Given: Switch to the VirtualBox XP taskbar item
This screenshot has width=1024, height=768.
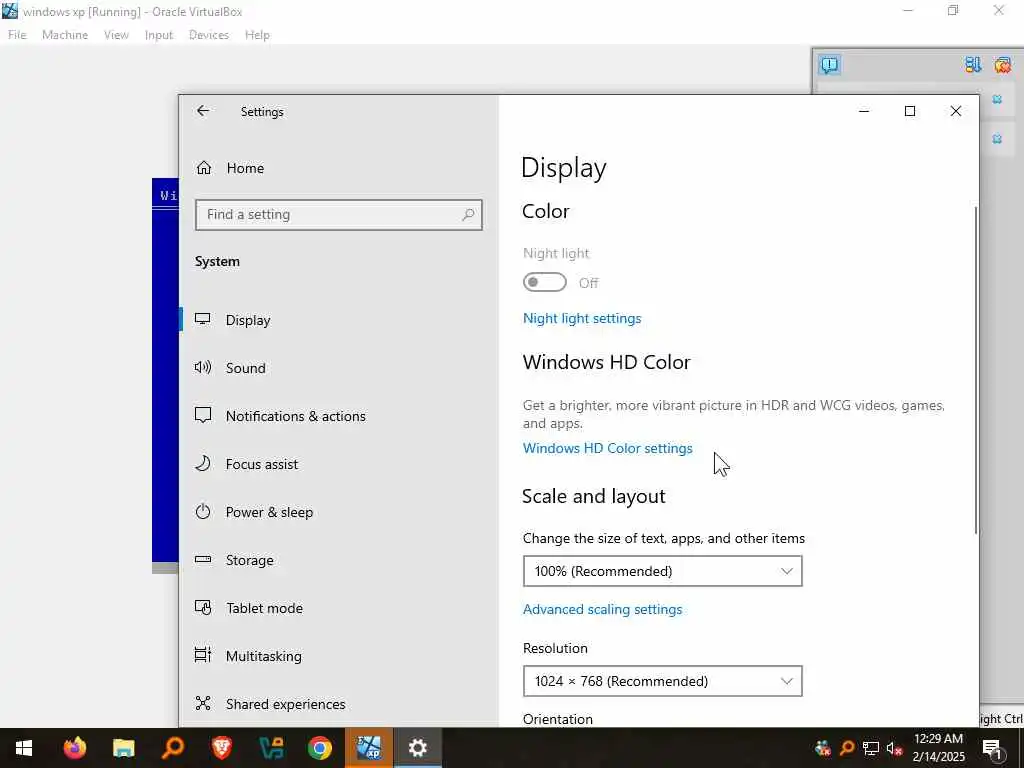Looking at the screenshot, I should 369,748.
